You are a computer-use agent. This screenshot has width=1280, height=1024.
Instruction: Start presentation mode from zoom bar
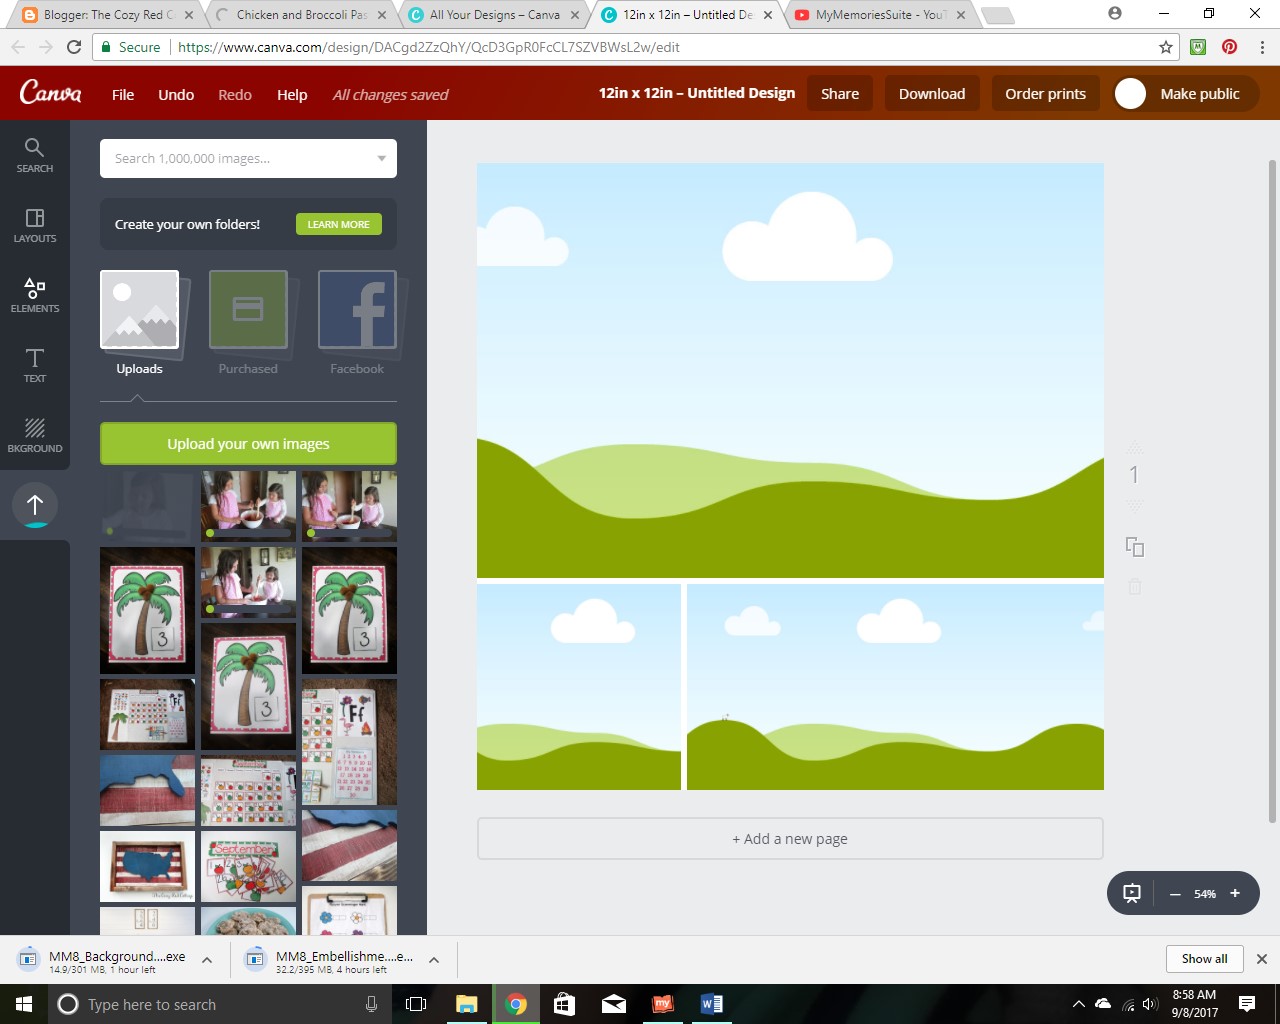coord(1131,893)
